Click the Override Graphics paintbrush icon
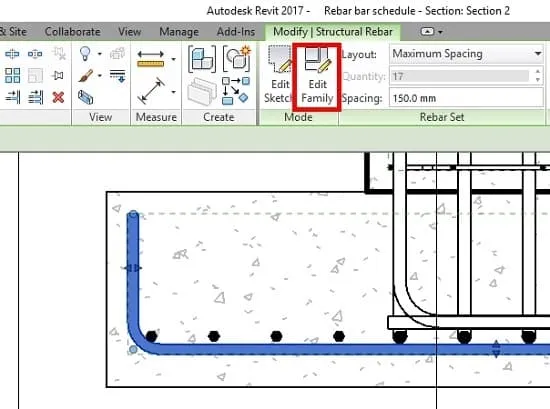Viewport: 550px width, 409px height. [85, 75]
